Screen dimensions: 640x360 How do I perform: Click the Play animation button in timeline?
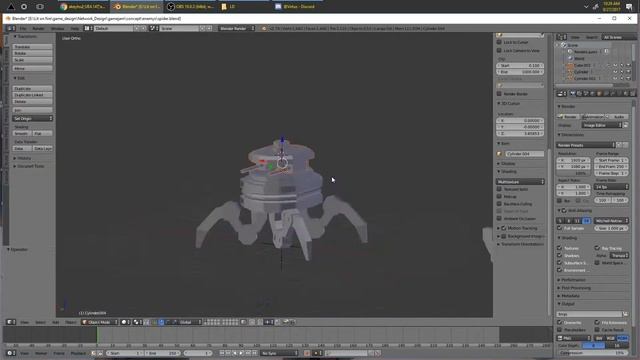(x=241, y=353)
